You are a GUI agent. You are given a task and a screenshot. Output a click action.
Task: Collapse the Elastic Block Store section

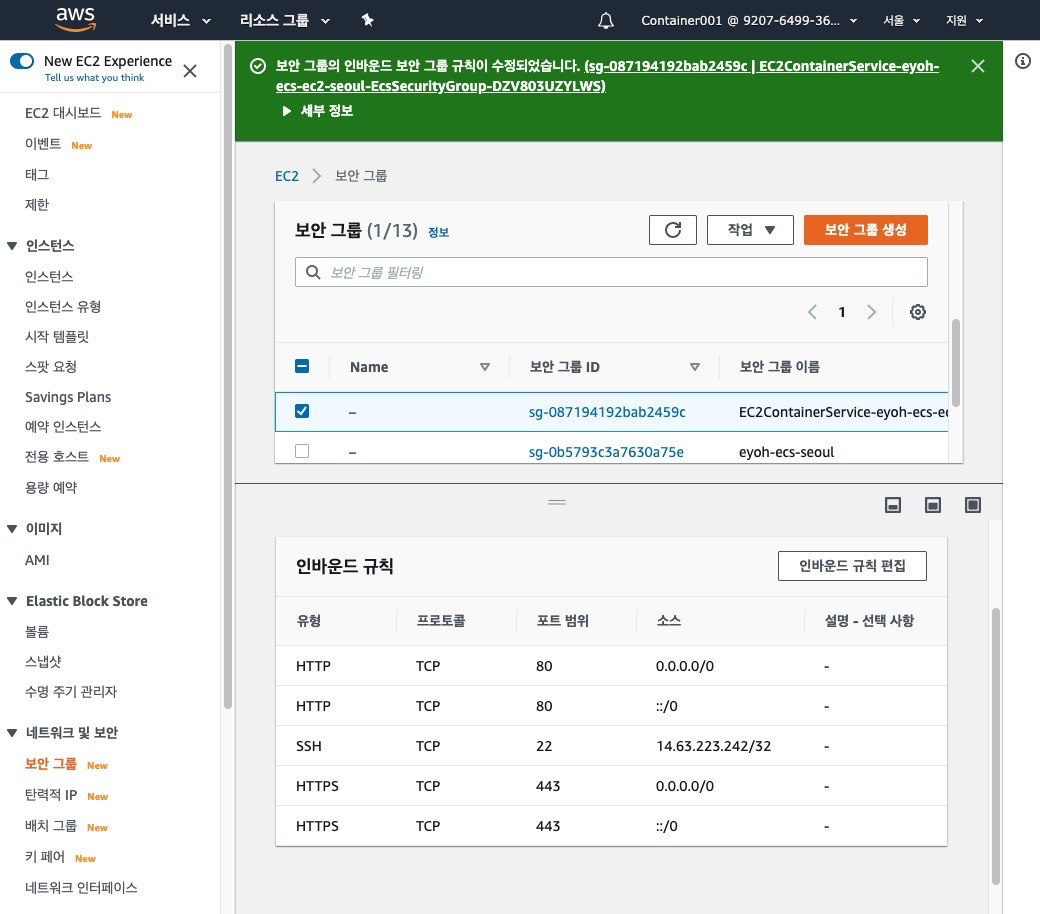pos(12,601)
